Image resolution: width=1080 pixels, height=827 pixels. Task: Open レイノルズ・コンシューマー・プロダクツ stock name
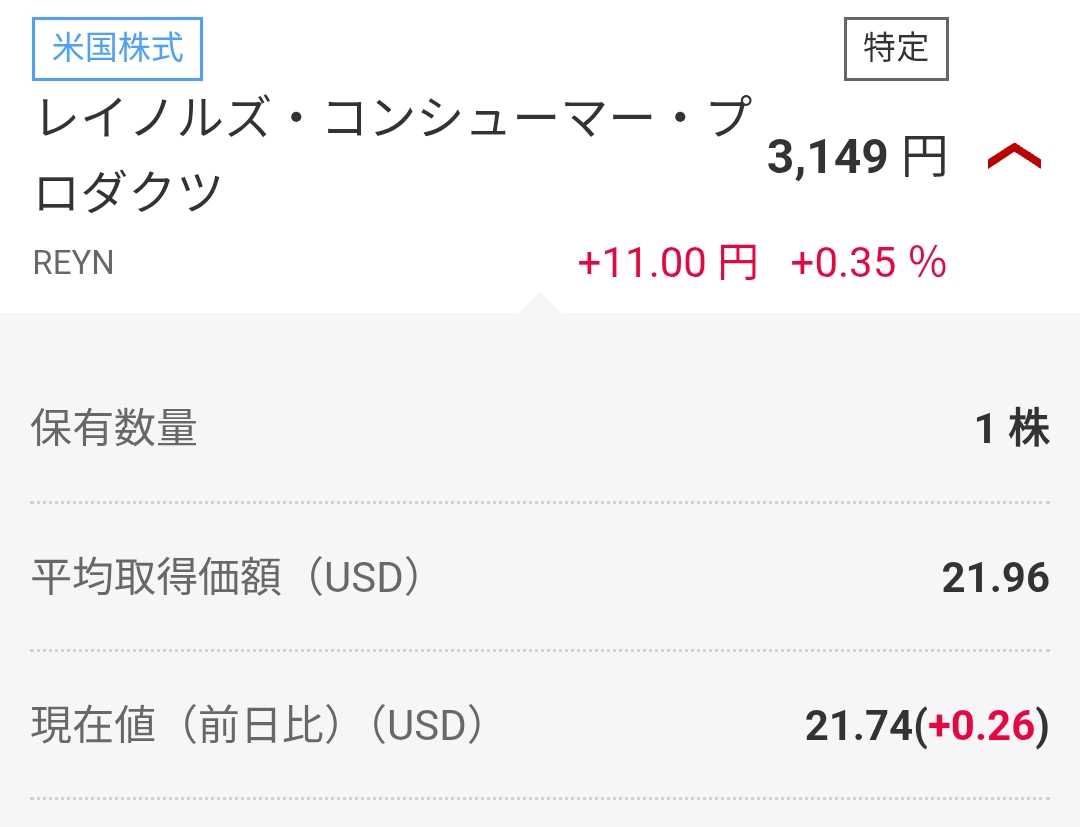click(x=390, y=155)
